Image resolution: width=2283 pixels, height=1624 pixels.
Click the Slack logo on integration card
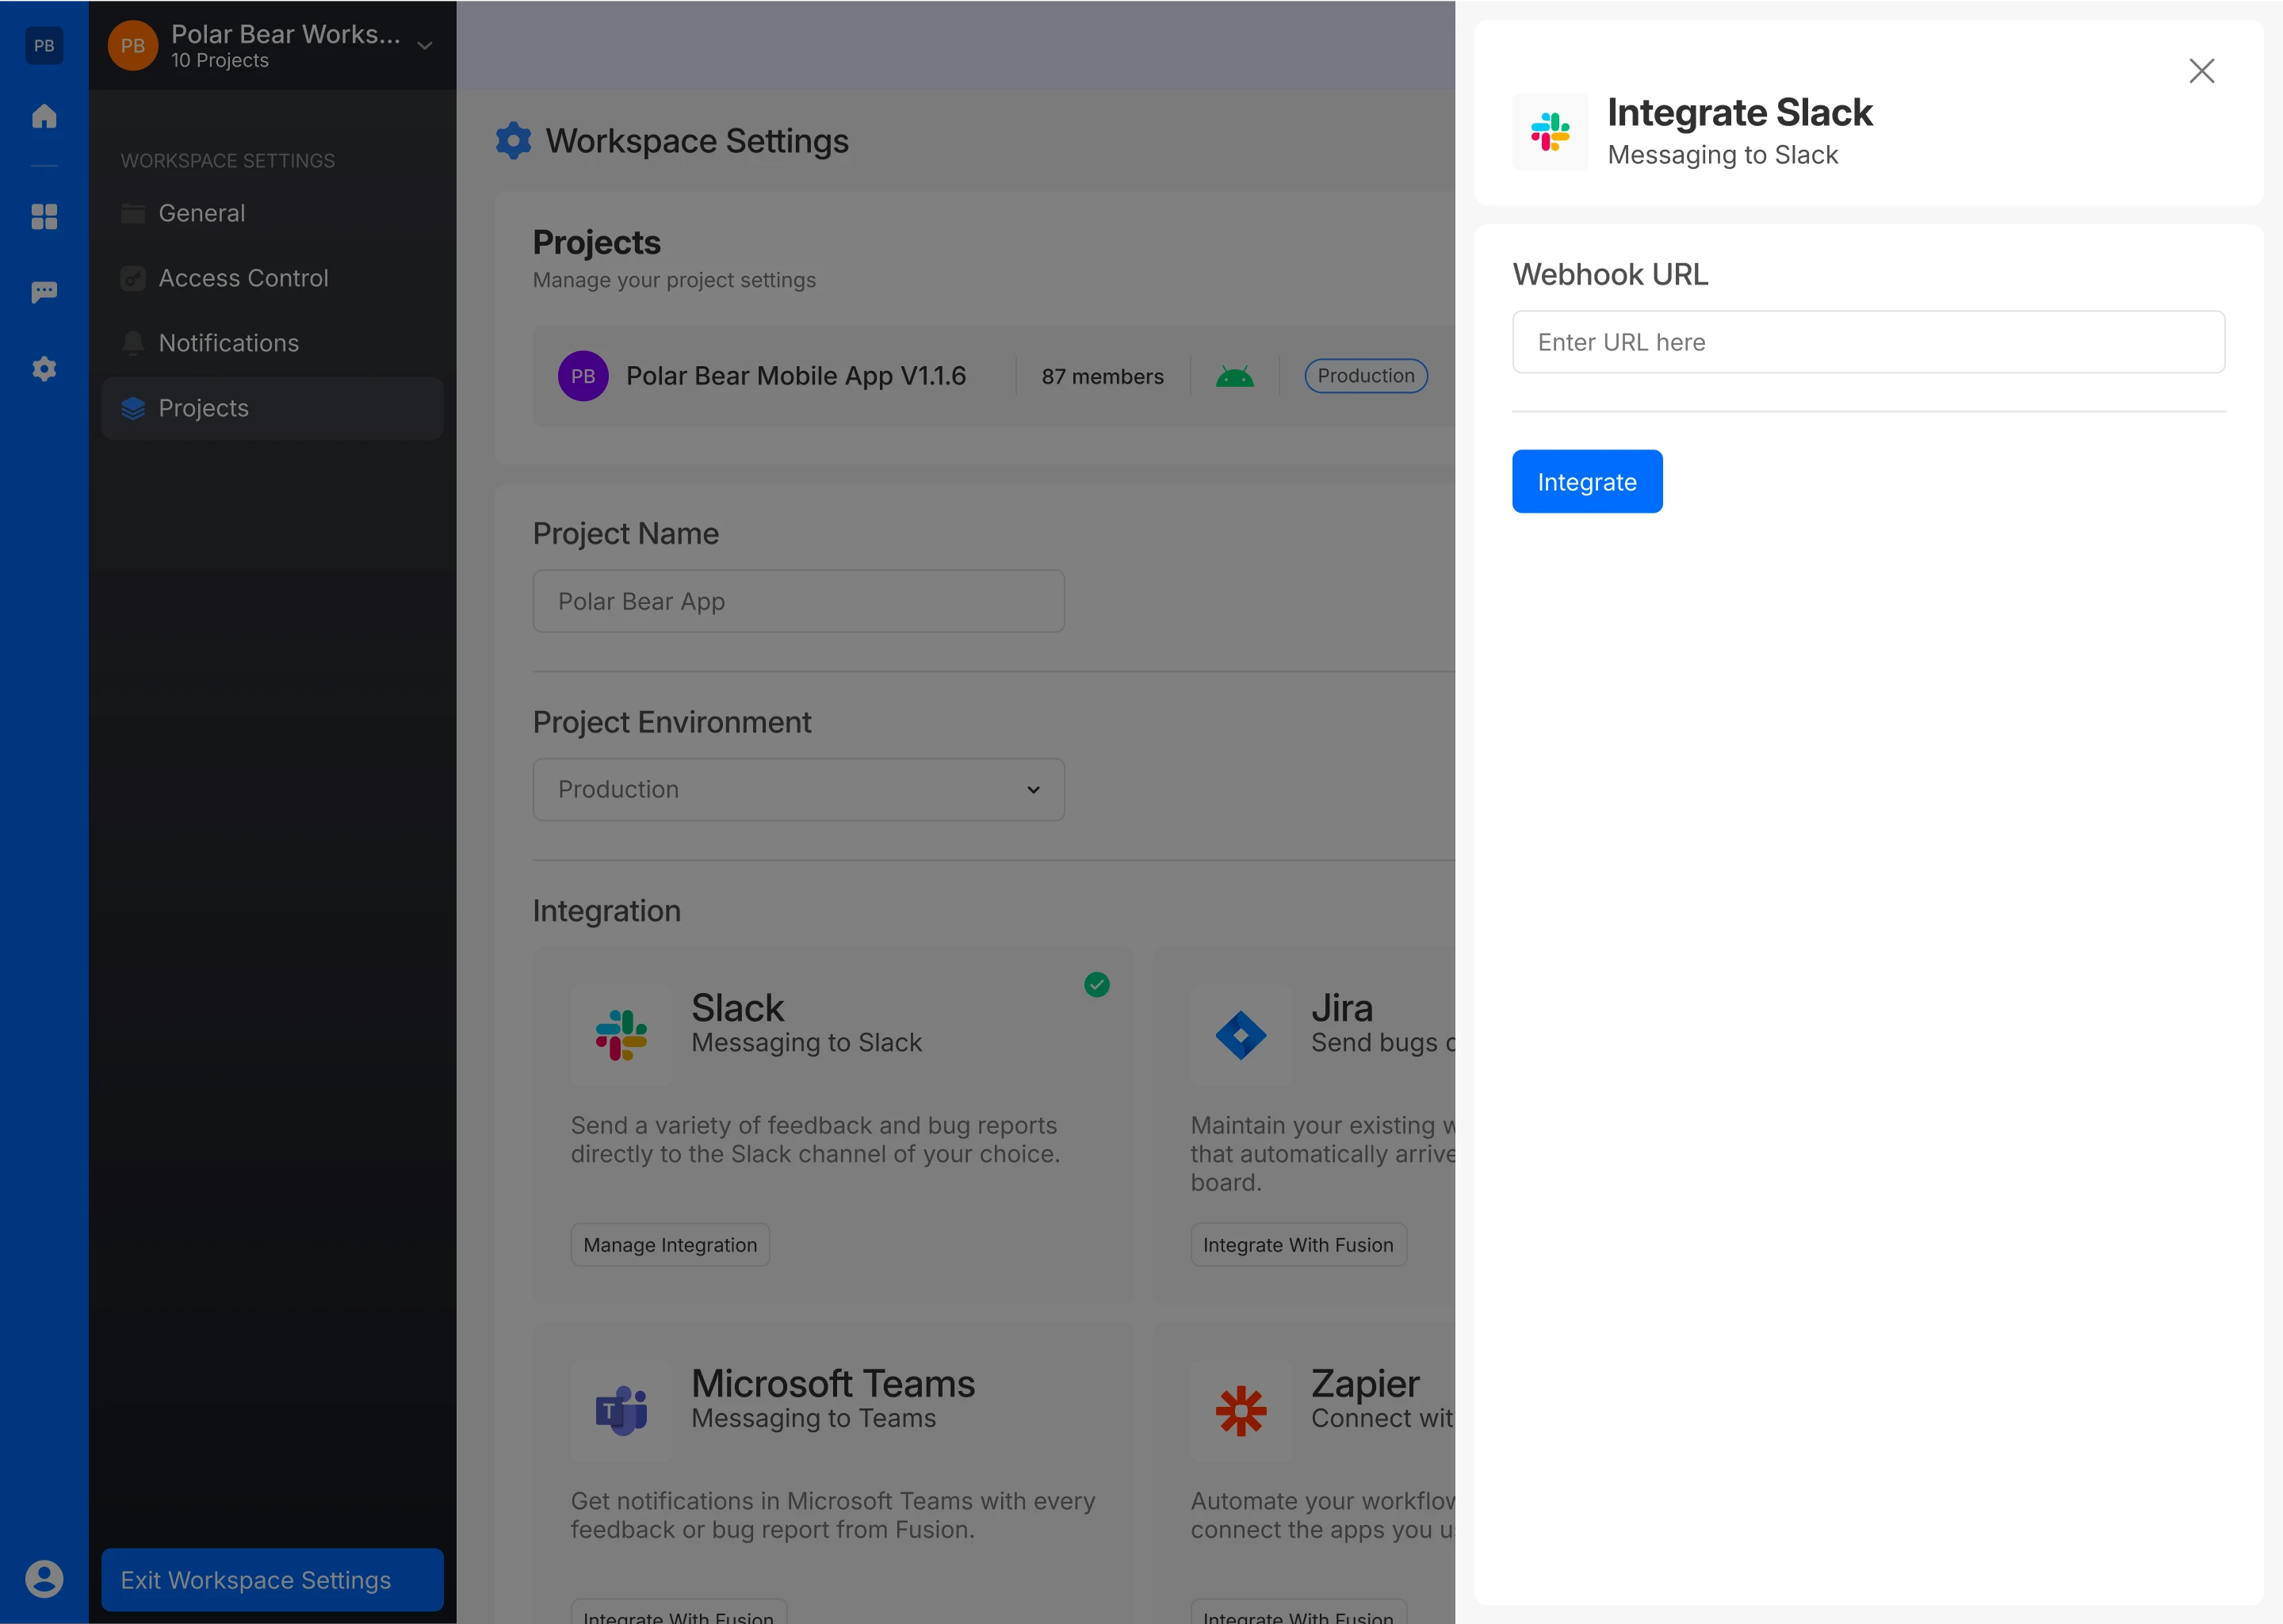[x=621, y=1035]
